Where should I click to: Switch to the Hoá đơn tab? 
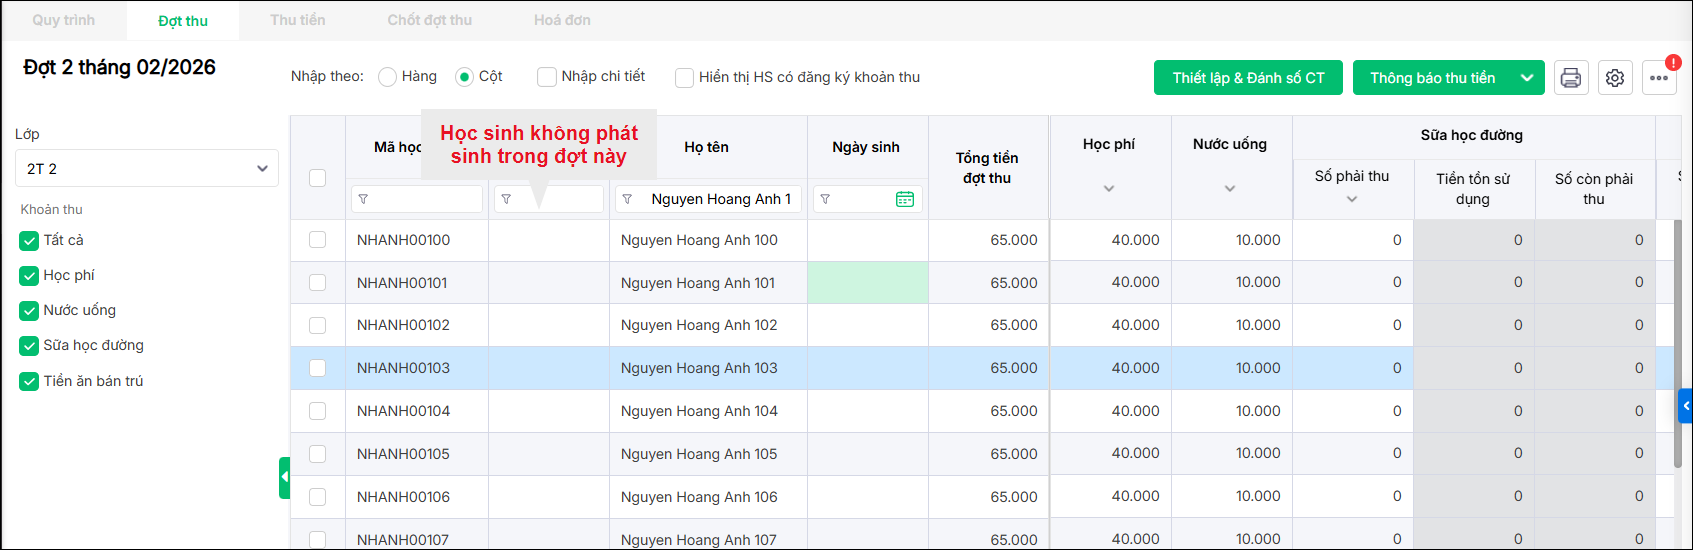coord(562,20)
